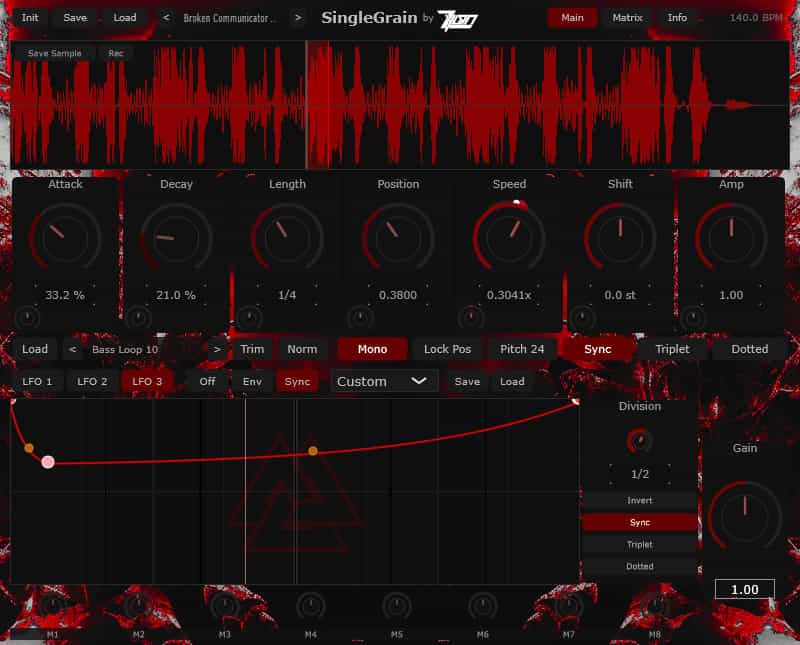Viewport: 800px width, 645px height.
Task: Set LFO mode to Env
Action: pyautogui.click(x=252, y=382)
